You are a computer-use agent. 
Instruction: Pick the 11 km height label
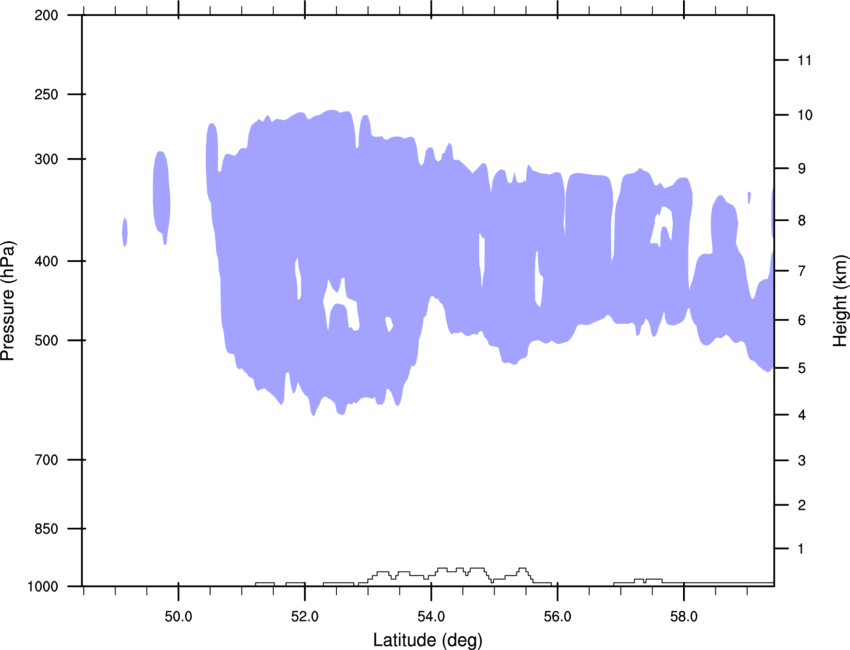[804, 60]
